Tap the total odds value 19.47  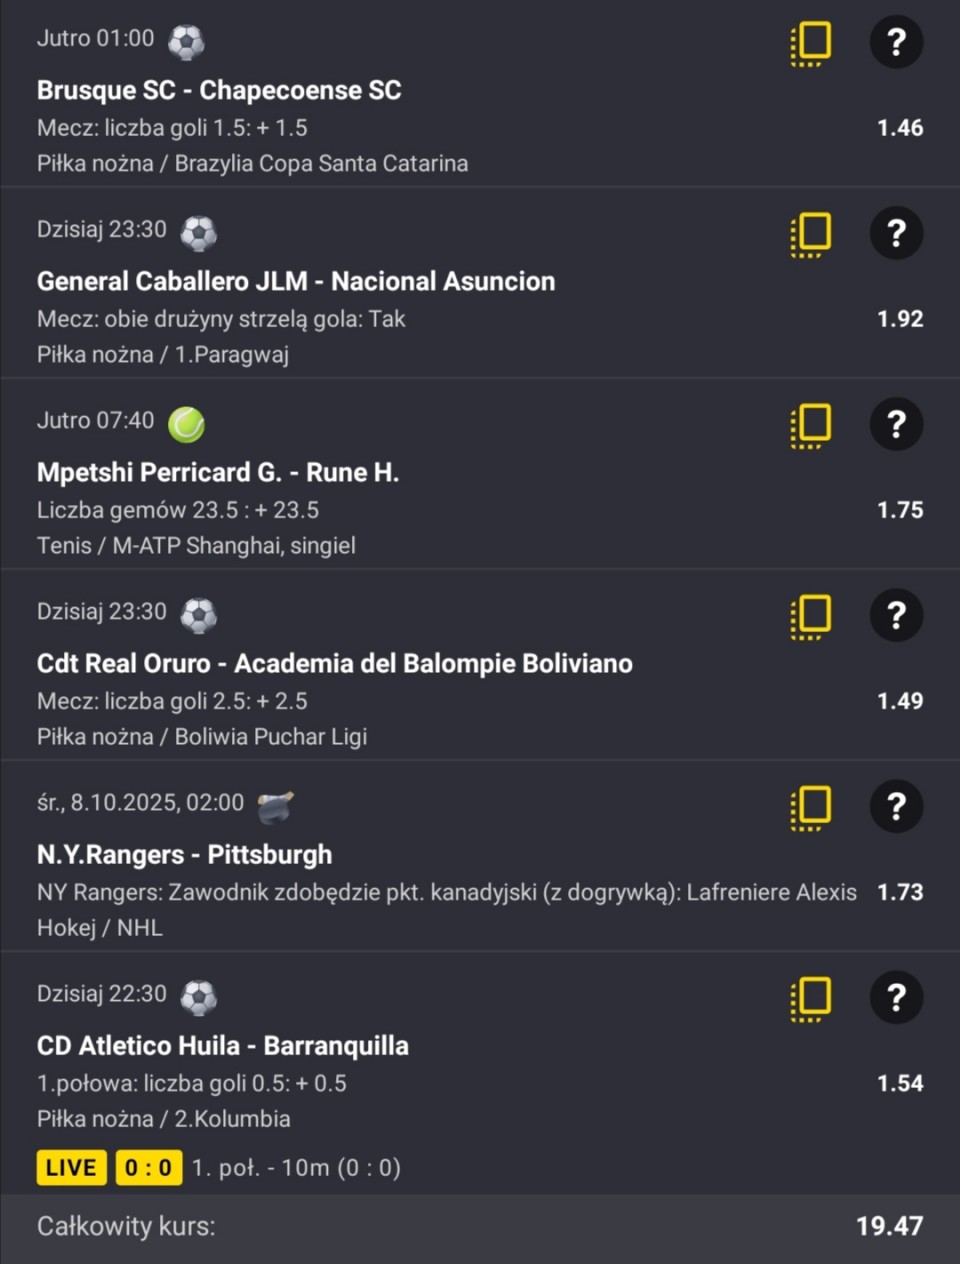coord(889,1226)
